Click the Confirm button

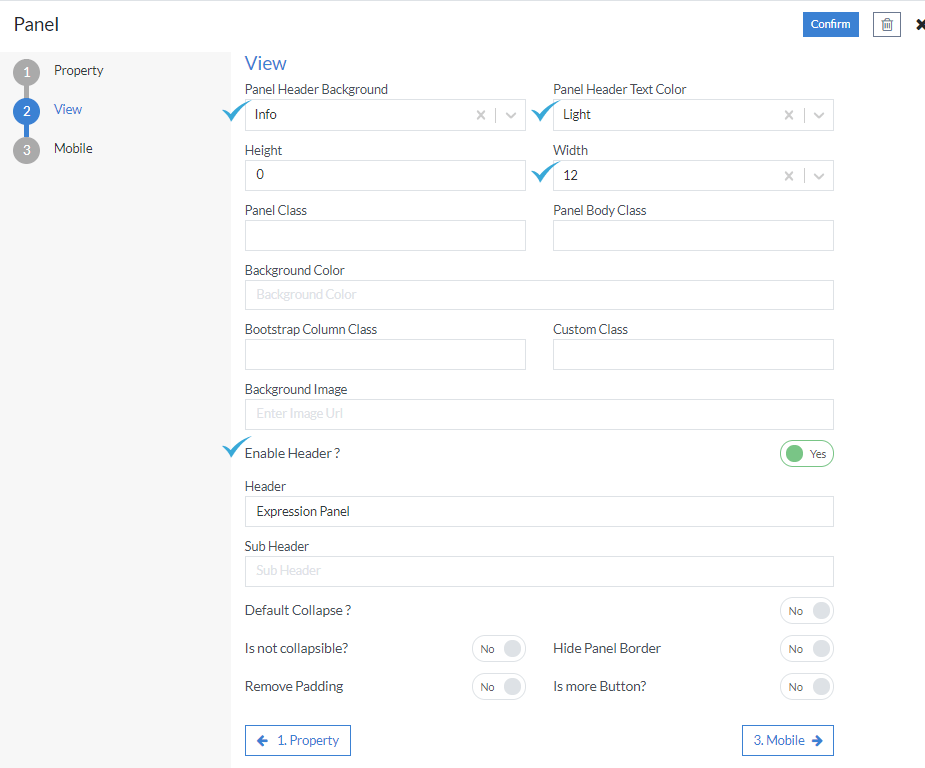pos(830,24)
